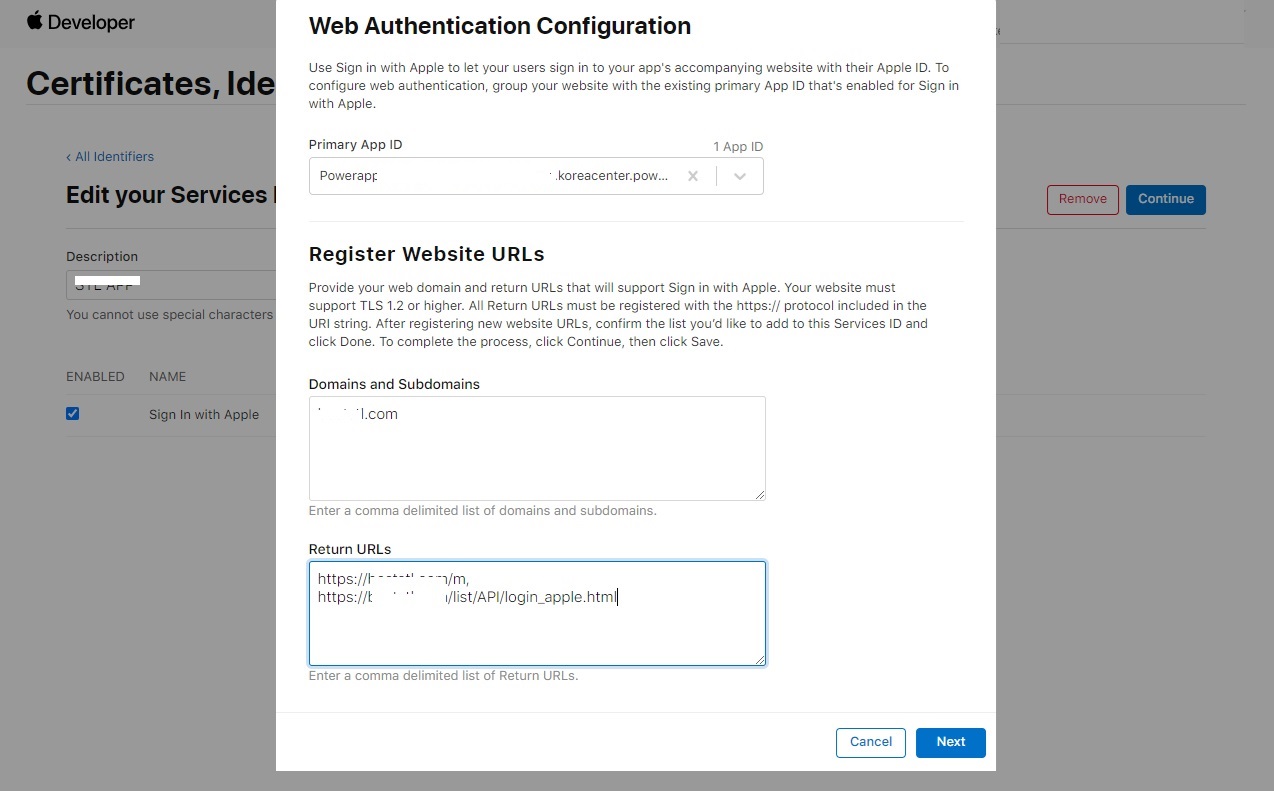Image resolution: width=1274 pixels, height=791 pixels.
Task: Clear the selected Primary App ID
Action: [692, 176]
